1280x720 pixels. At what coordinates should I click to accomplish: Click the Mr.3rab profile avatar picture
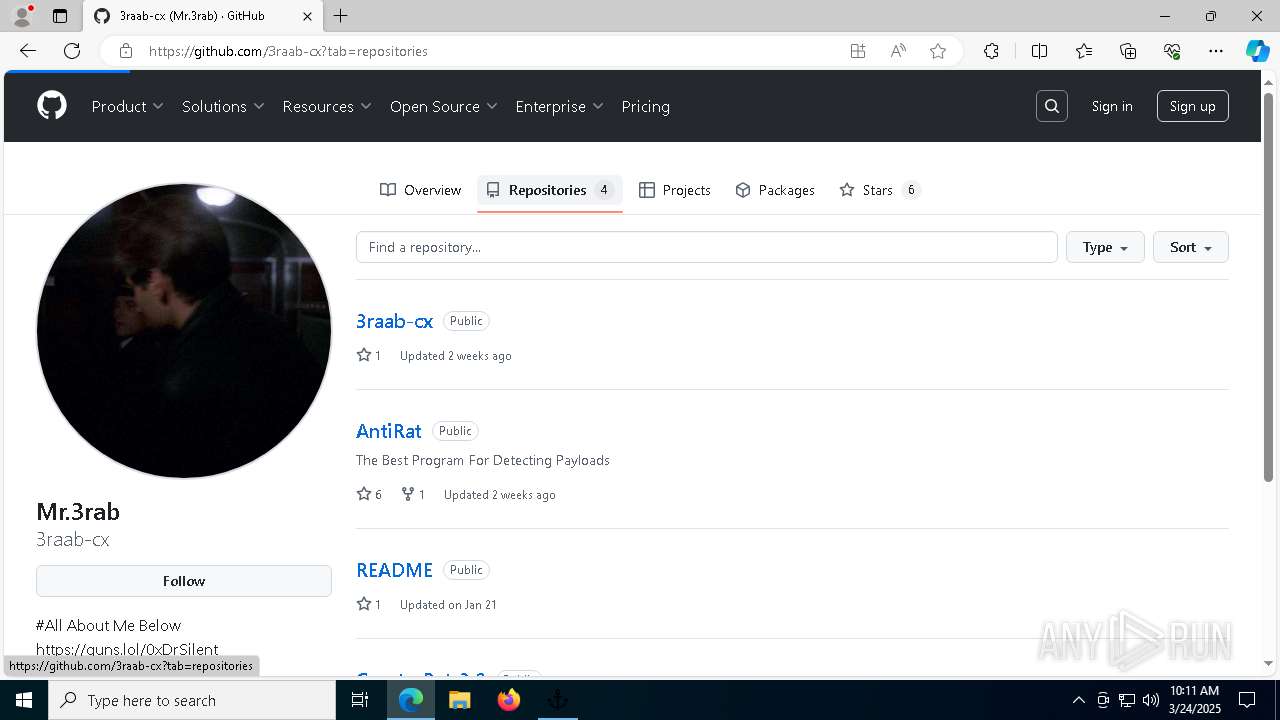184,331
